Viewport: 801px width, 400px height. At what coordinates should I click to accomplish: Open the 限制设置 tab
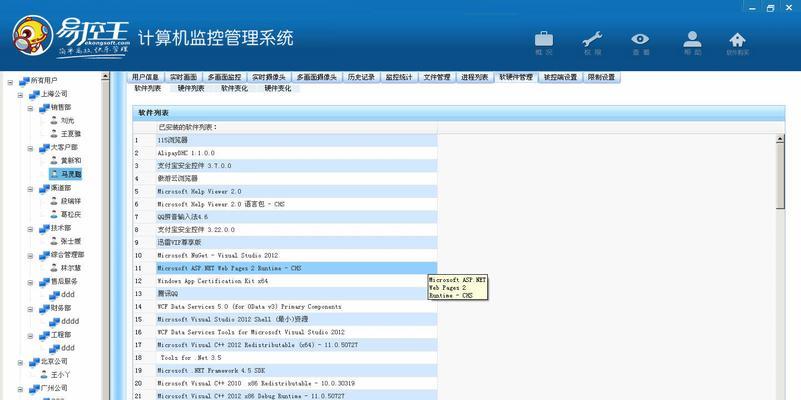pos(601,77)
